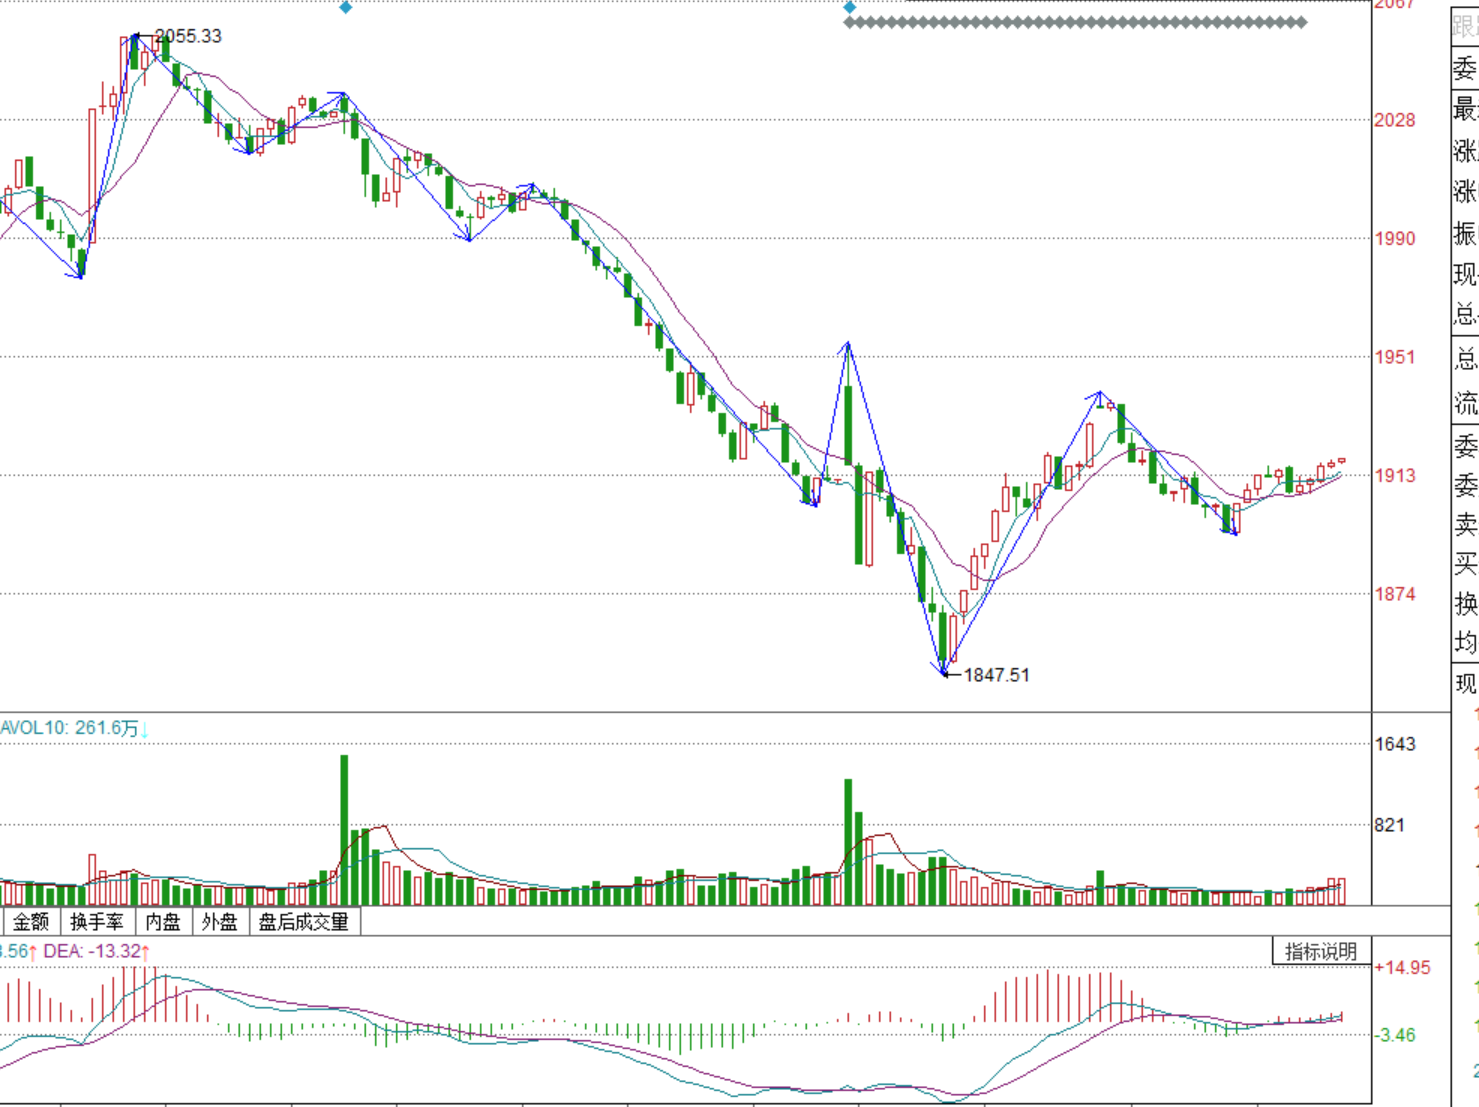Click the blue diamond above the gray row
The image size is (1479, 1107).
pyautogui.click(x=849, y=8)
